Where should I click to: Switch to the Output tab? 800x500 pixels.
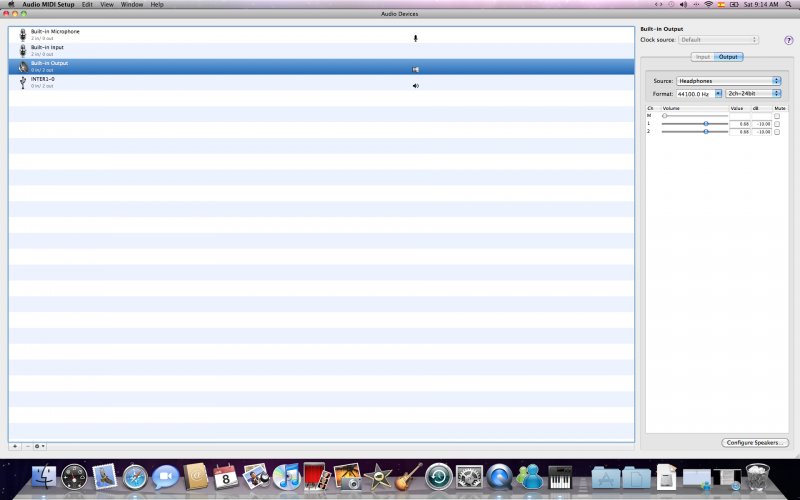[x=728, y=57]
